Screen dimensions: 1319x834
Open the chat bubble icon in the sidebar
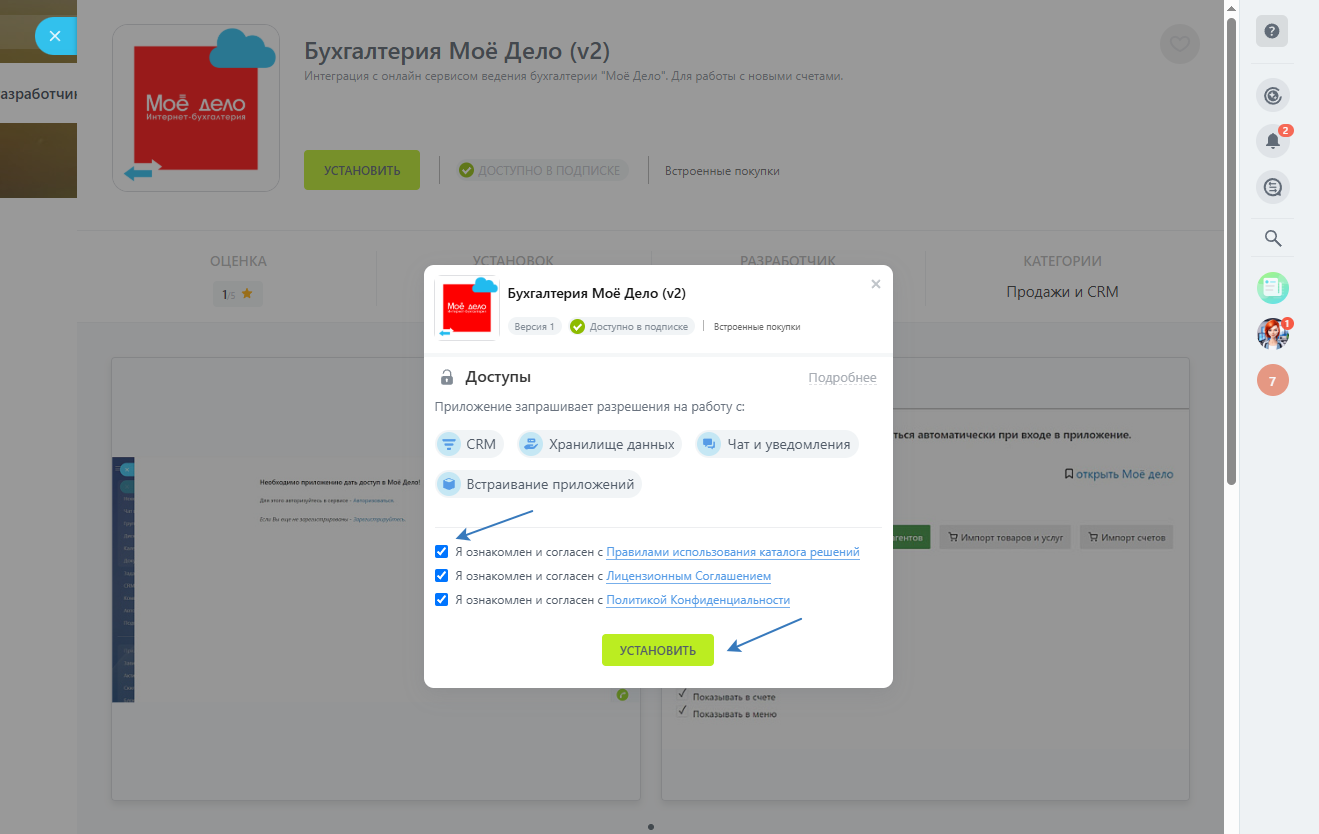coord(1273,187)
